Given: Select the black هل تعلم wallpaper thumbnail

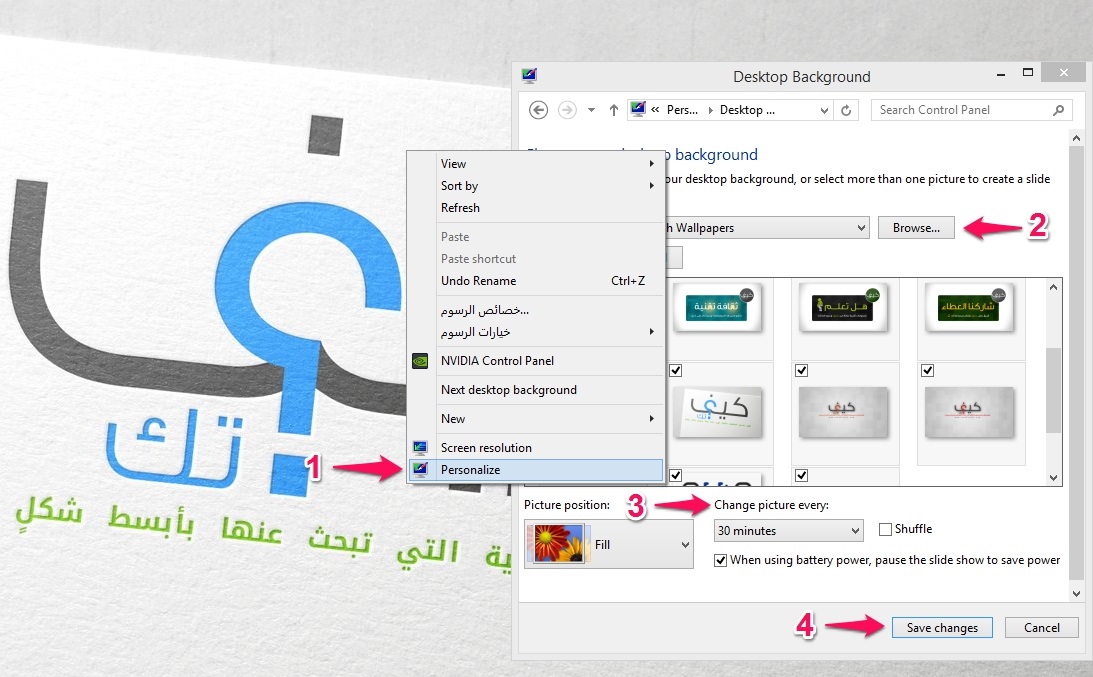Looking at the screenshot, I should [x=842, y=307].
